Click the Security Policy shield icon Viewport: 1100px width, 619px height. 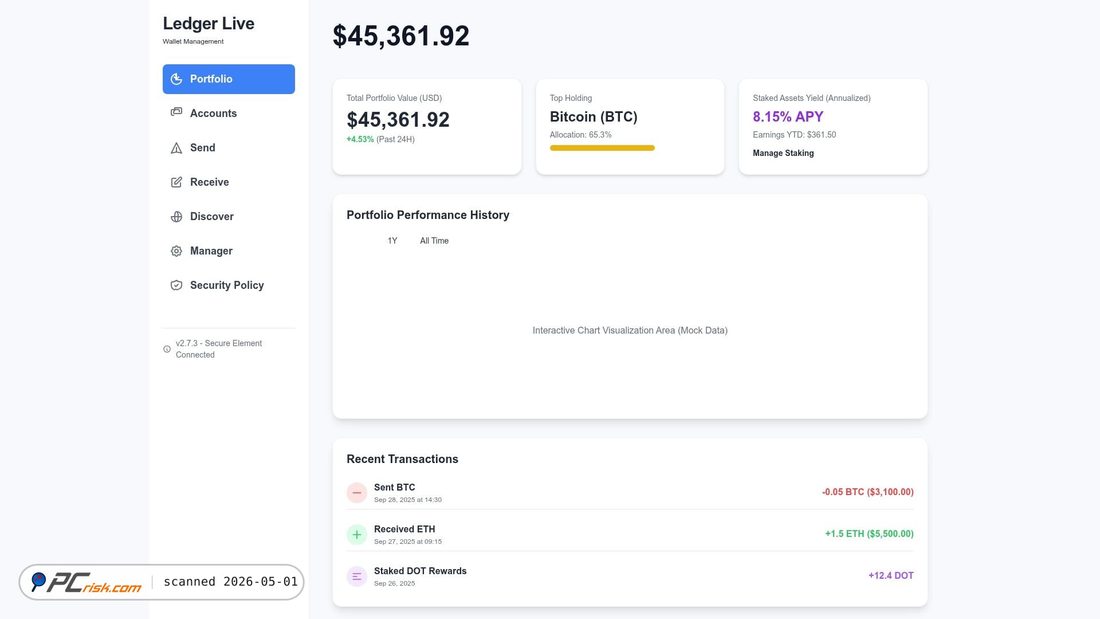(x=176, y=286)
